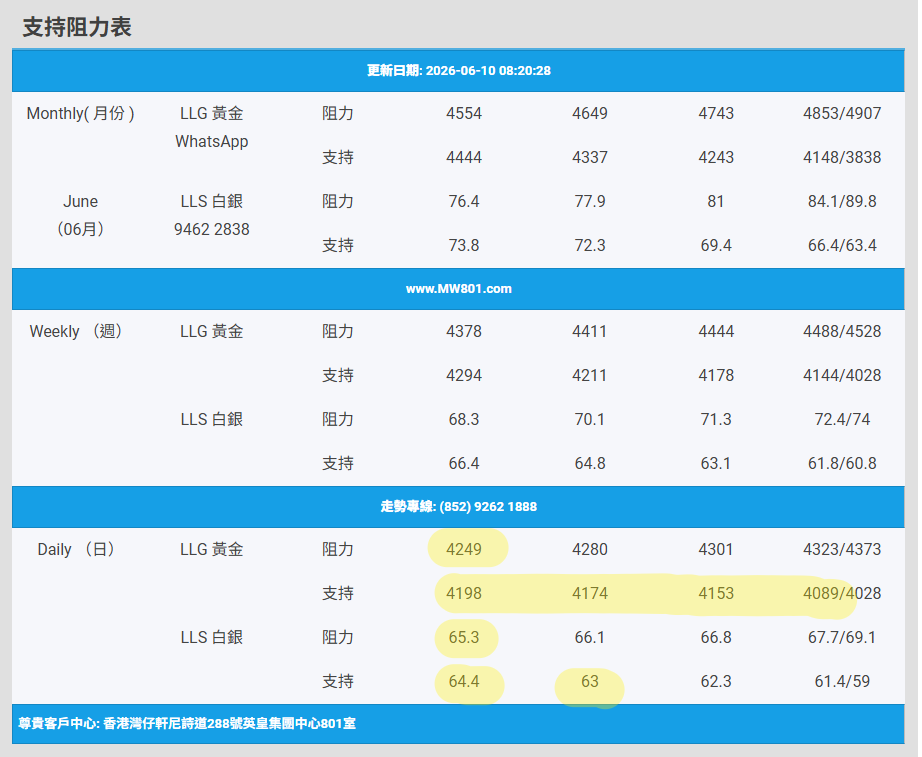
Task: Click the WhatsApp text under LLG 黃金
Action: (212, 142)
